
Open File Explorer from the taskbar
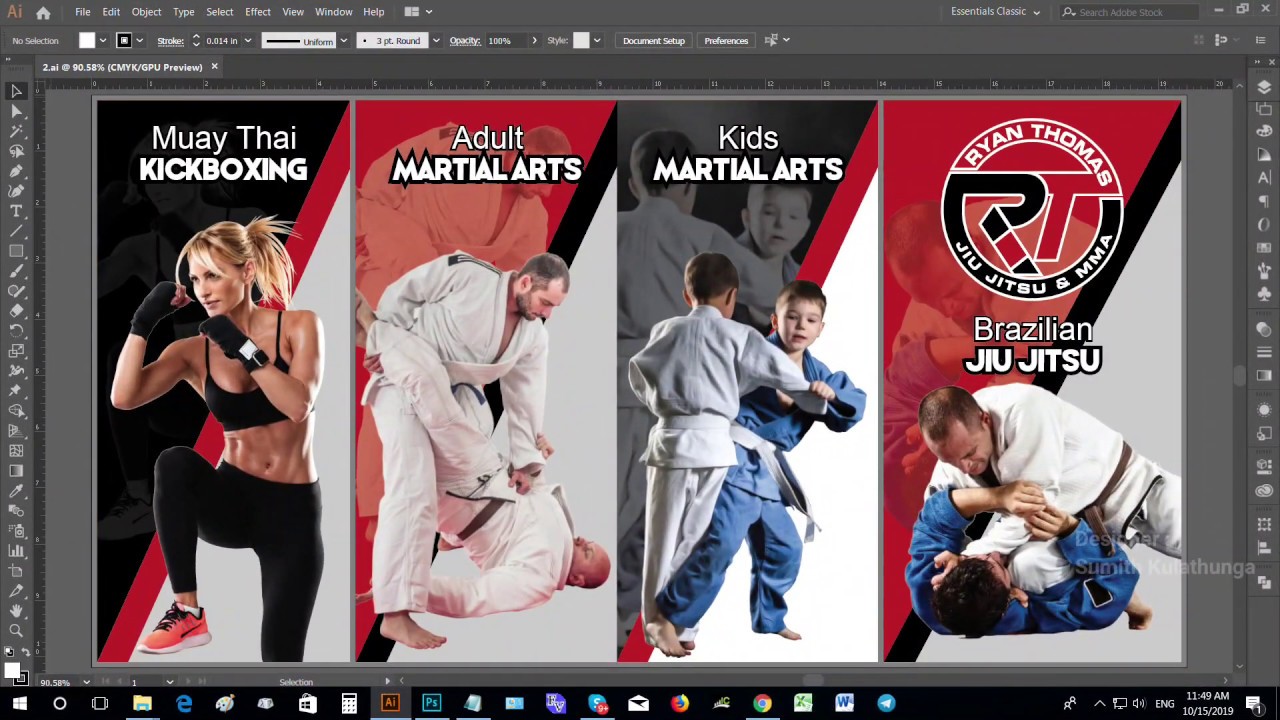(142, 704)
